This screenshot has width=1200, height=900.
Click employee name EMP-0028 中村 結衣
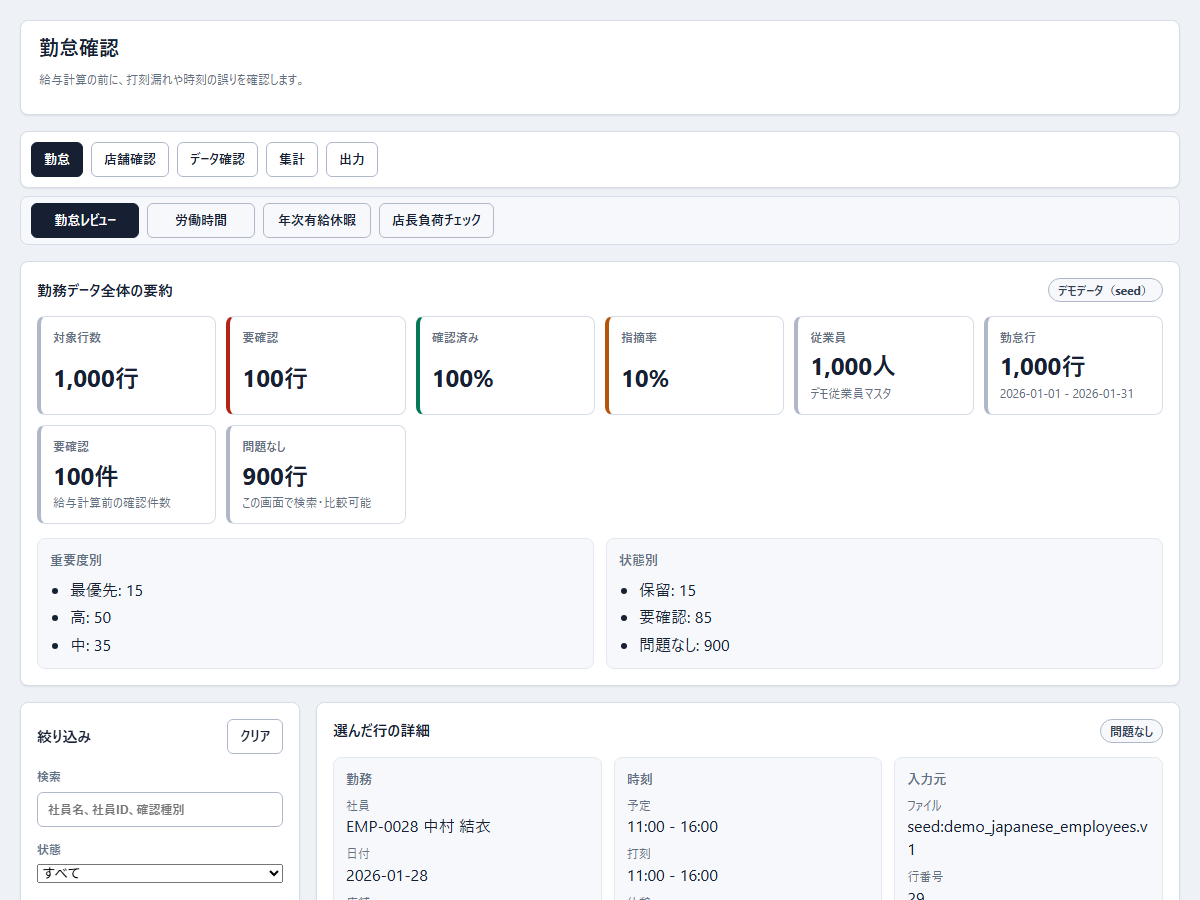point(418,826)
